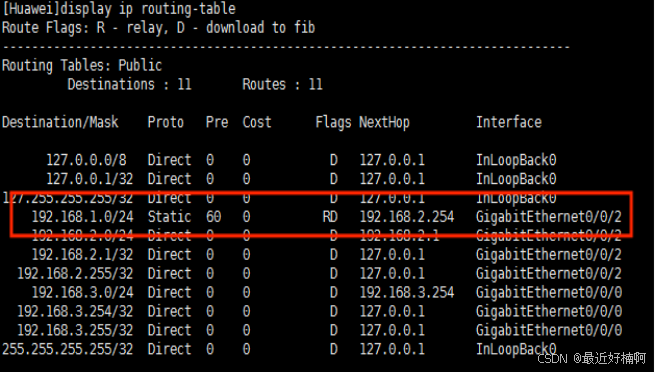Click 'Static' protocol in the 192.168.1.0/24 row
The height and width of the screenshot is (373, 655).
point(169,217)
